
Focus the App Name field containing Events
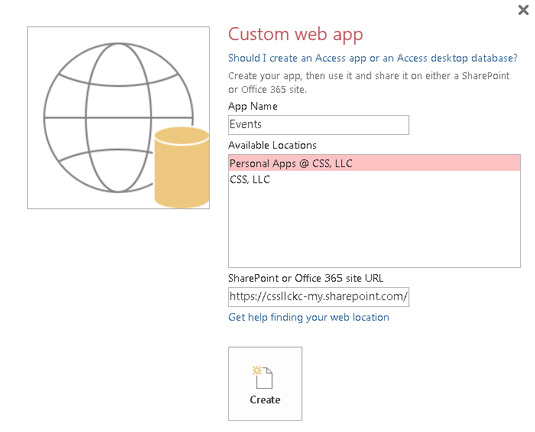(318, 125)
